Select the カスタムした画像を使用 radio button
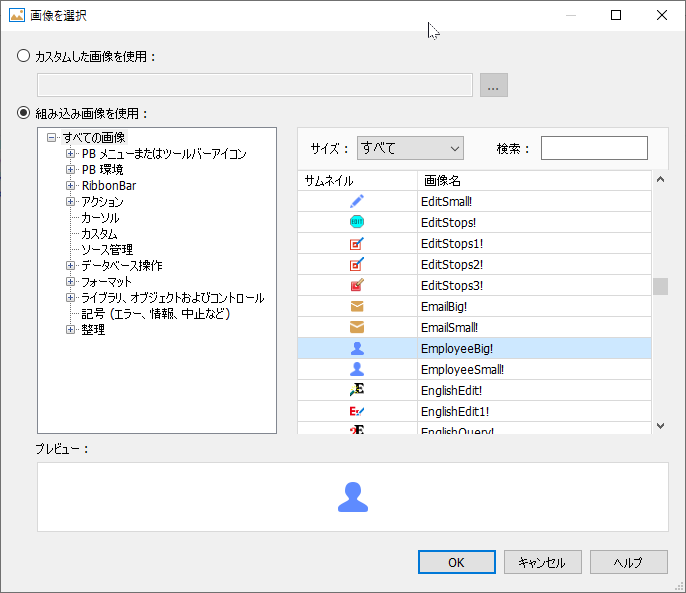 [24, 57]
